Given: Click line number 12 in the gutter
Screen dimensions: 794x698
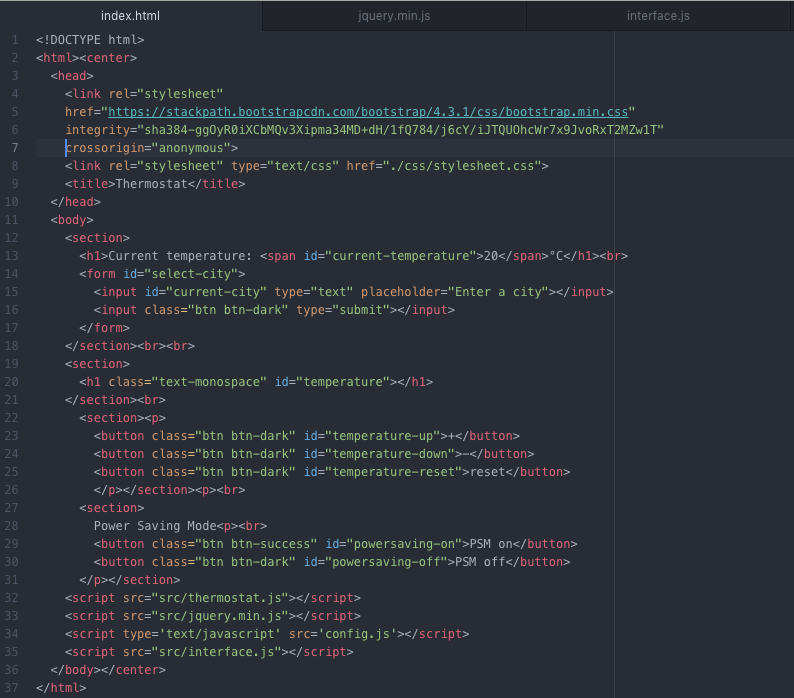Looking at the screenshot, I should click(x=13, y=238).
